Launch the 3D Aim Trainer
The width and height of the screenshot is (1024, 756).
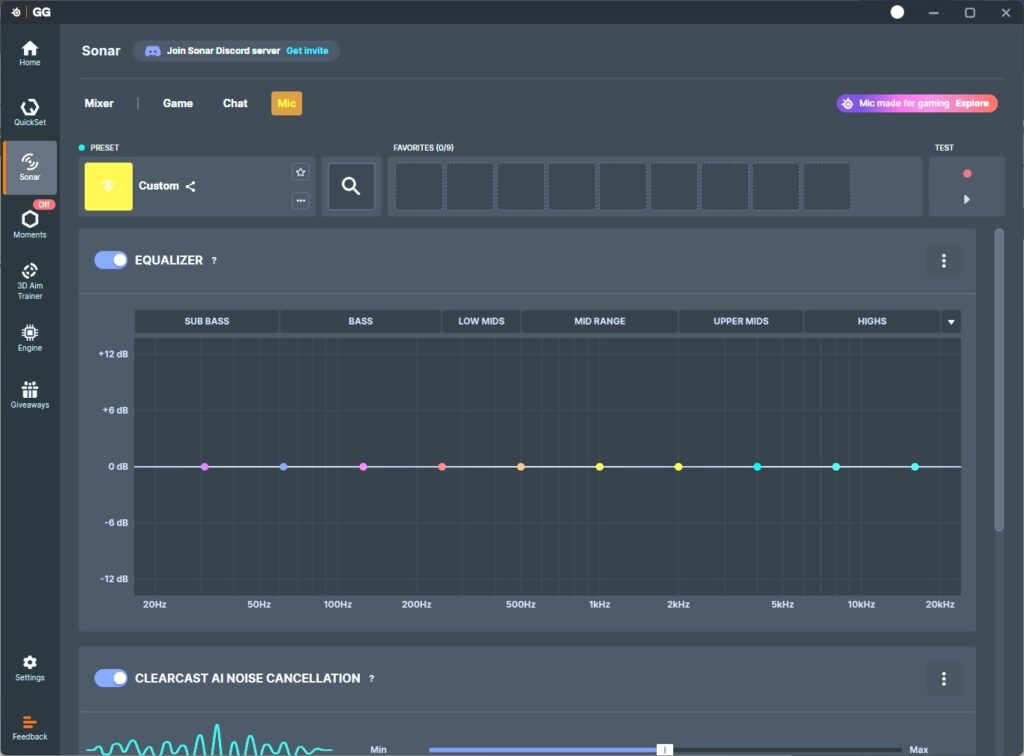[x=29, y=281]
